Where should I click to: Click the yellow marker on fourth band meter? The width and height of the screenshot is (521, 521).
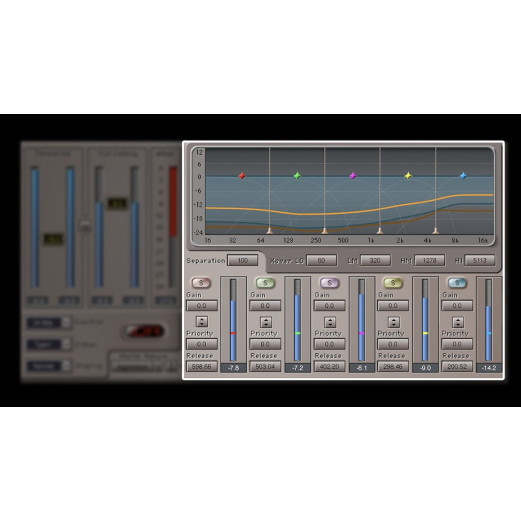pyautogui.click(x=425, y=333)
